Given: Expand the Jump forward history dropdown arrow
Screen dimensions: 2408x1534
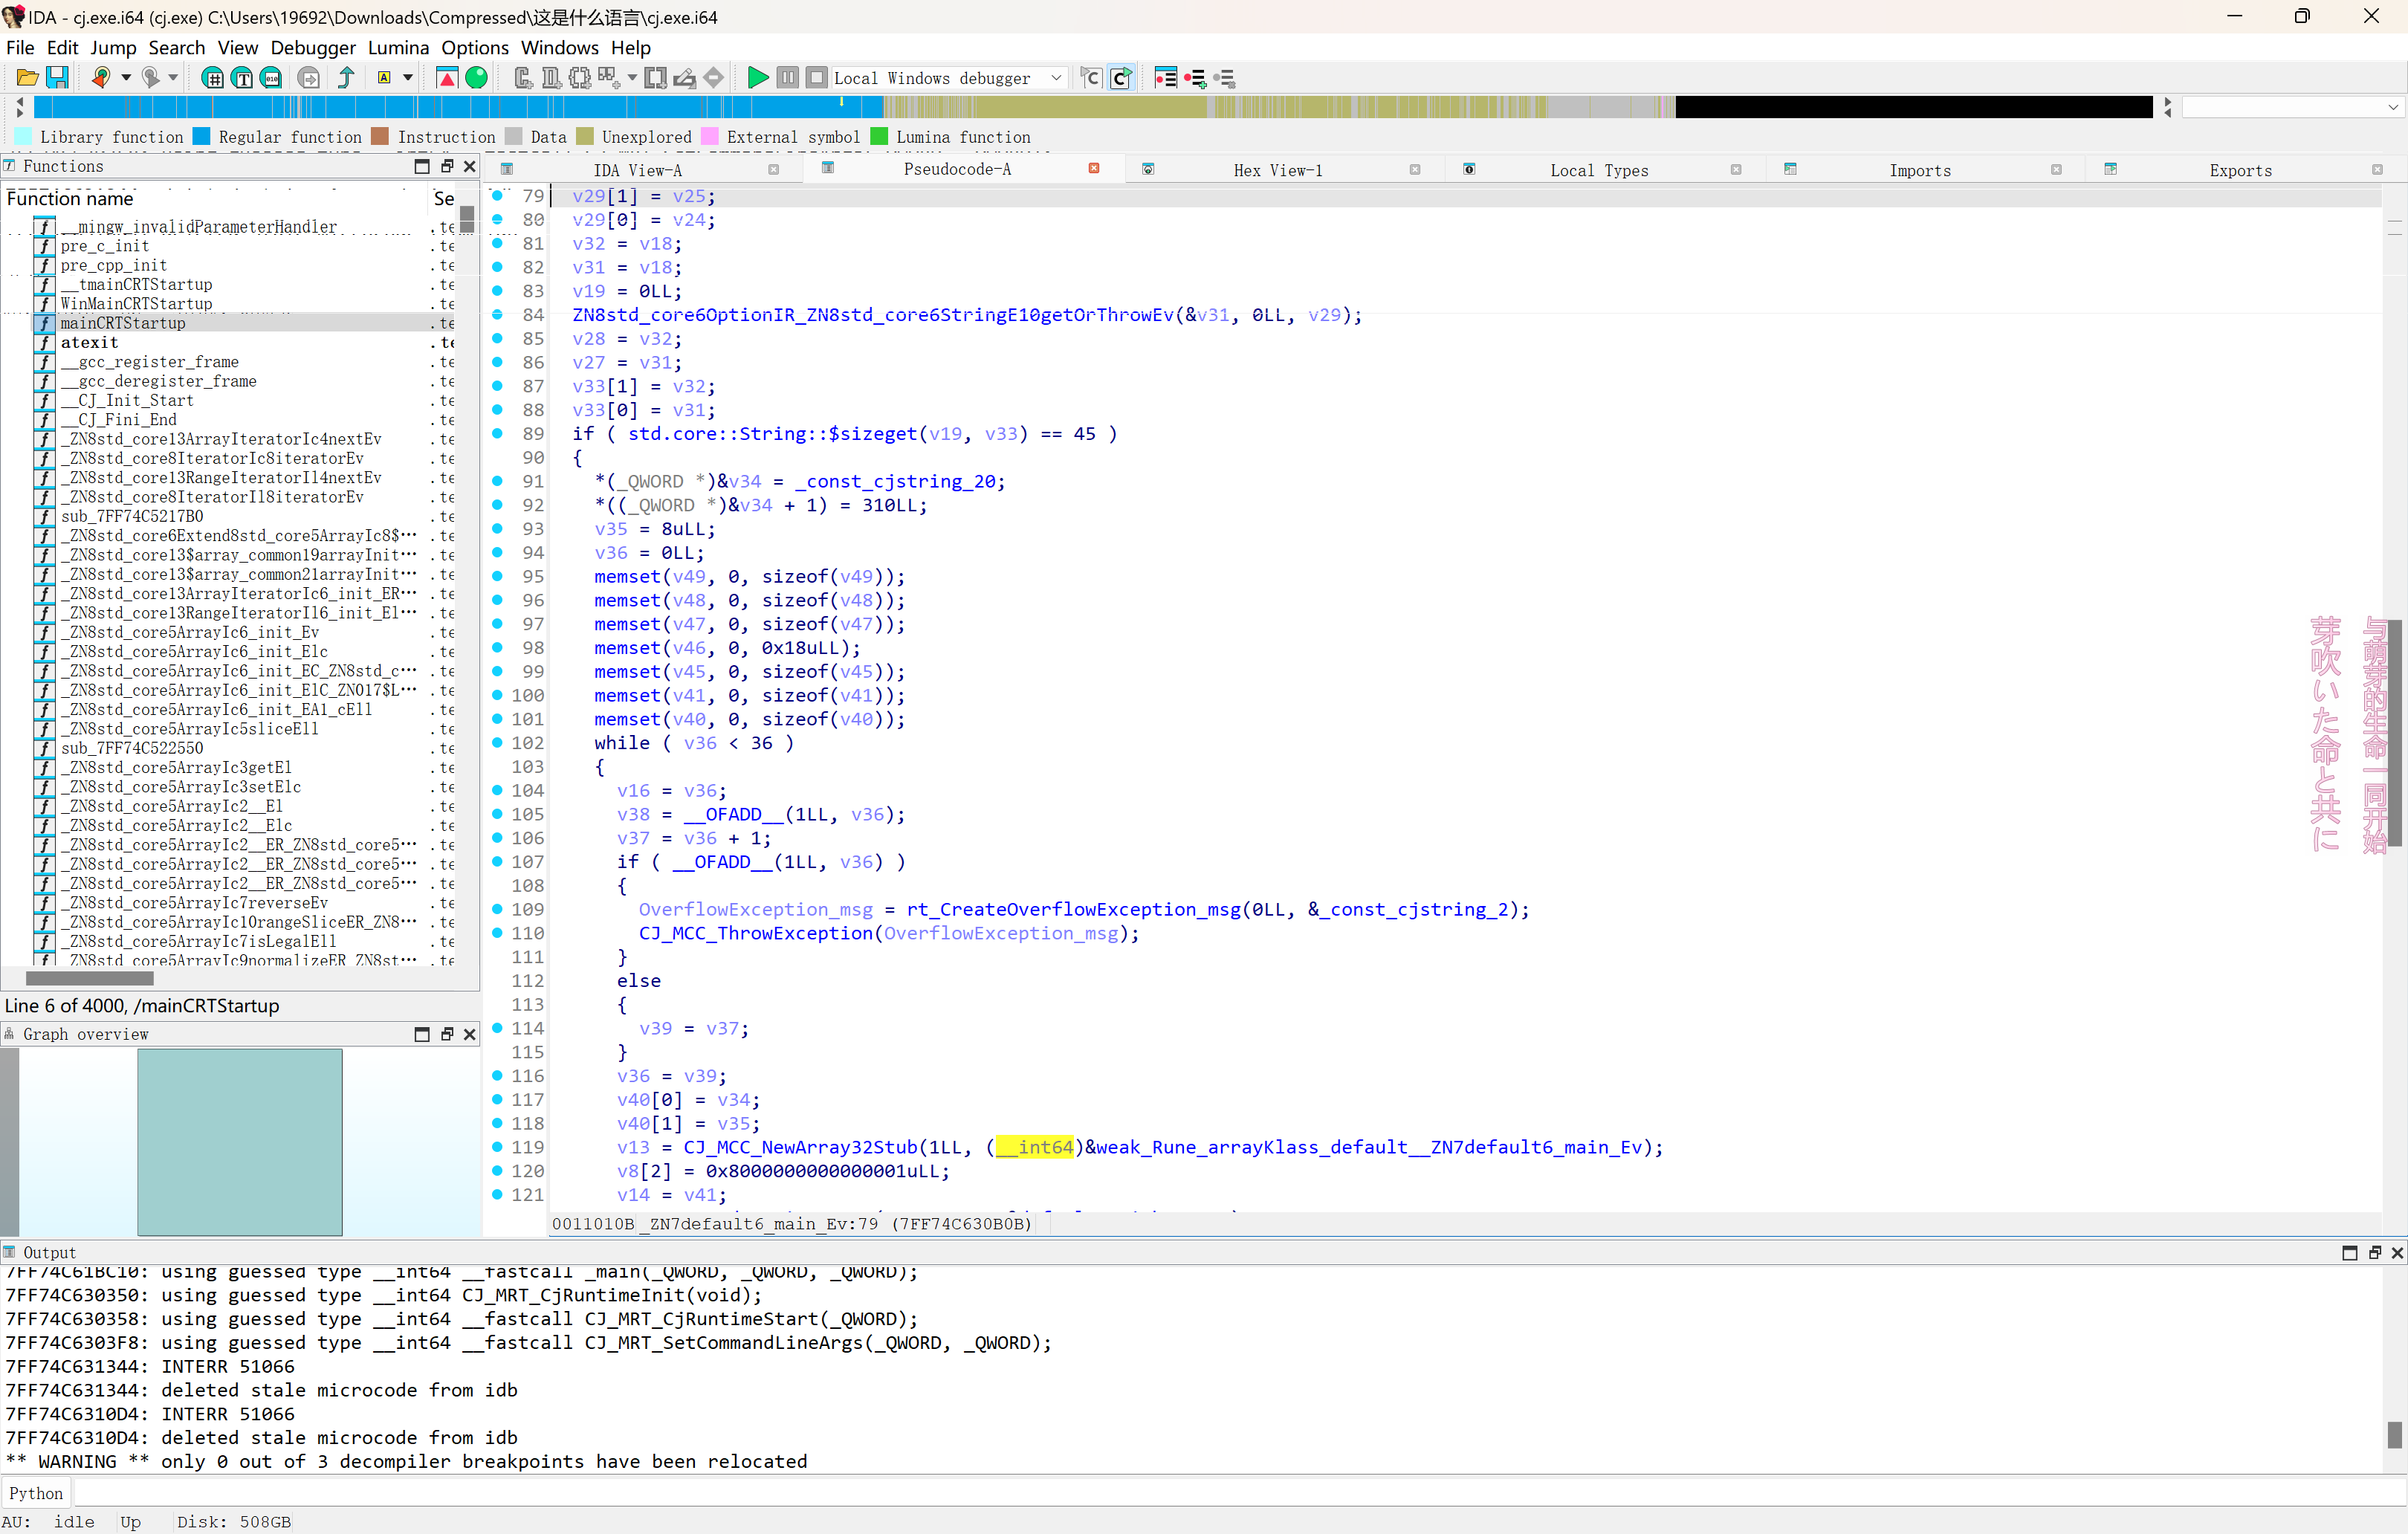Looking at the screenshot, I should click(173, 78).
